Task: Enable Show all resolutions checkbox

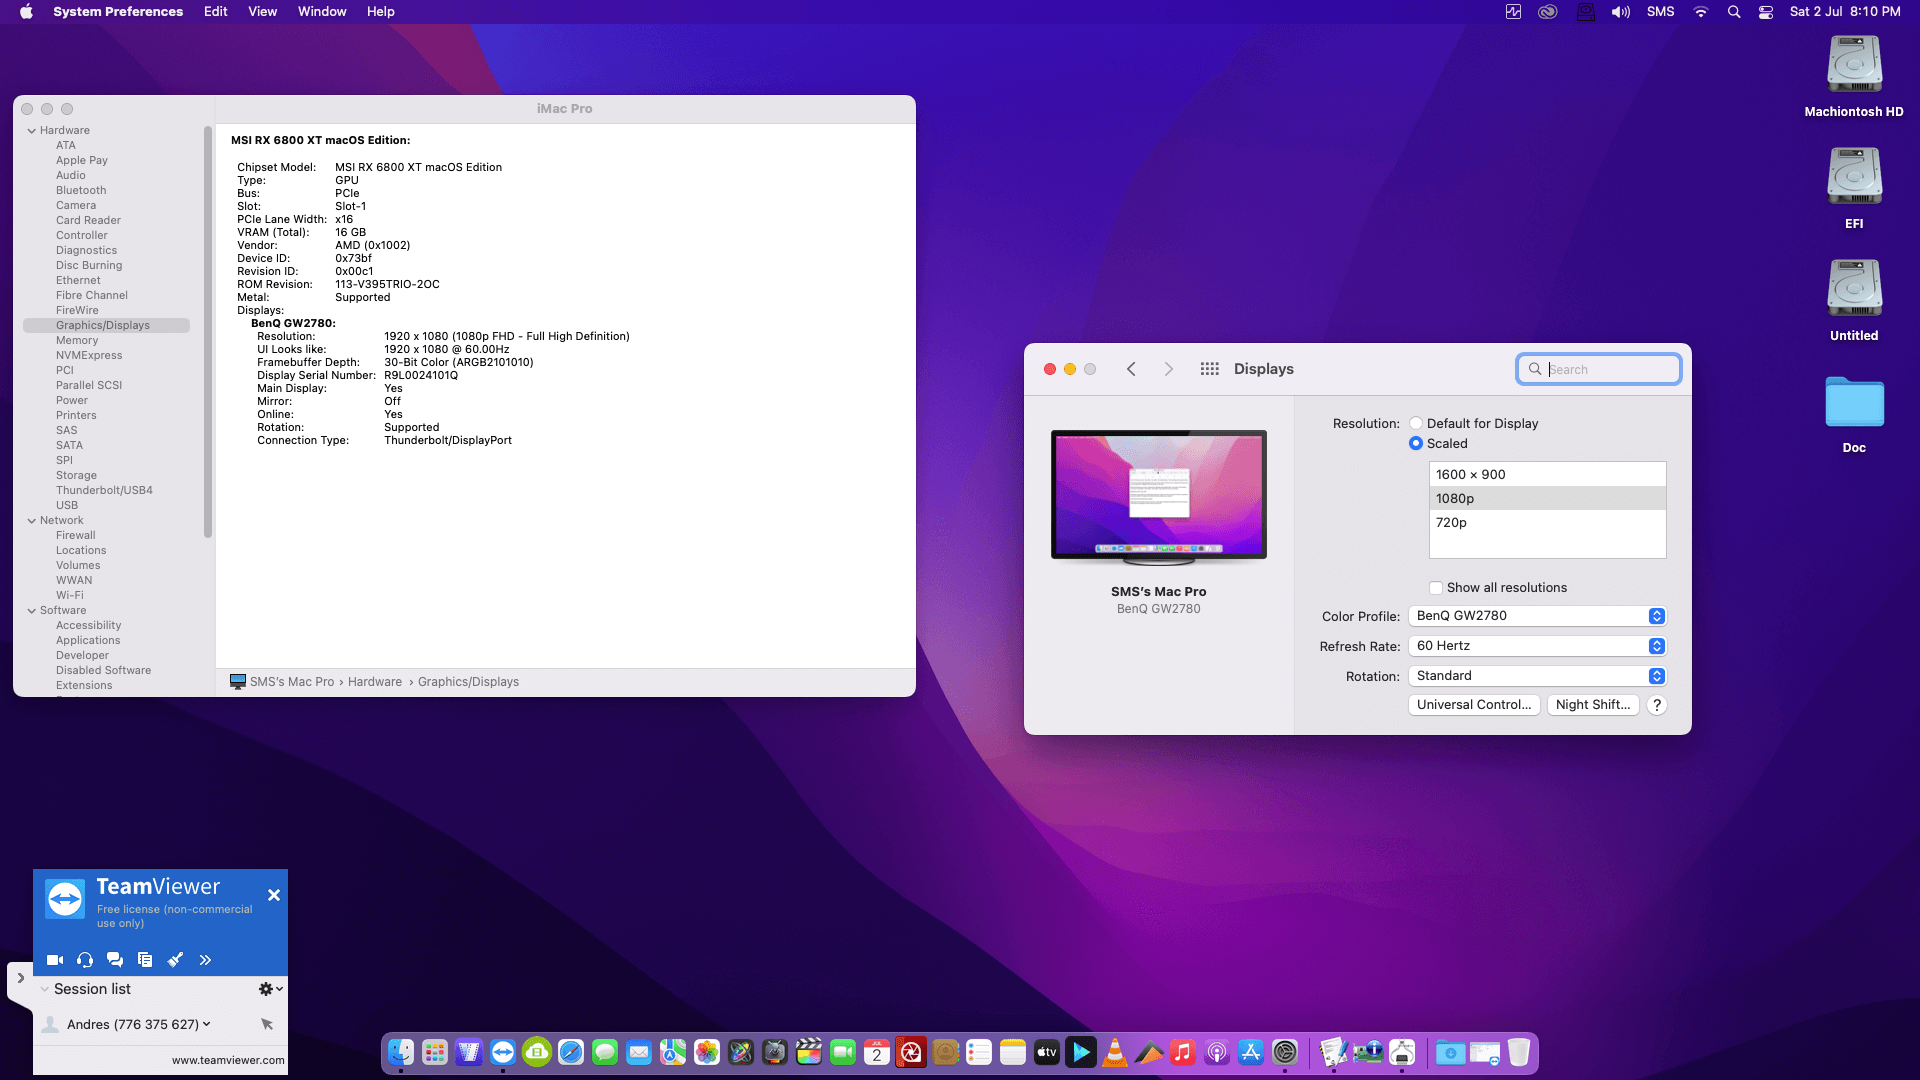Action: tap(1436, 588)
